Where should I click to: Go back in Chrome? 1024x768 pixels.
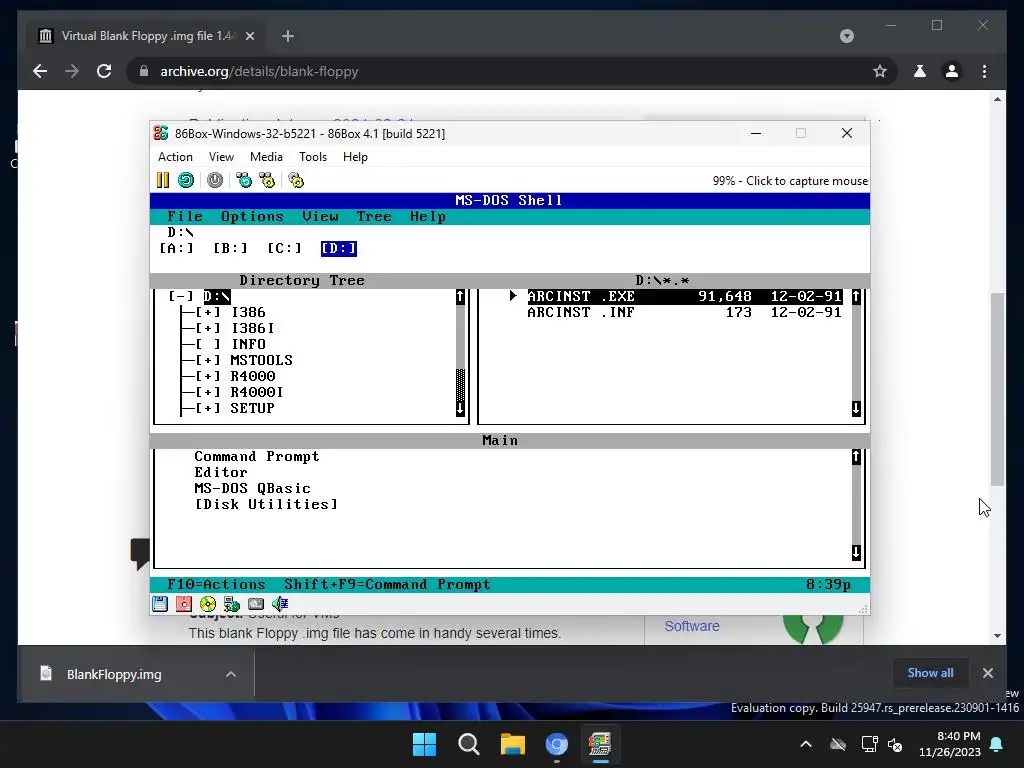tap(40, 71)
